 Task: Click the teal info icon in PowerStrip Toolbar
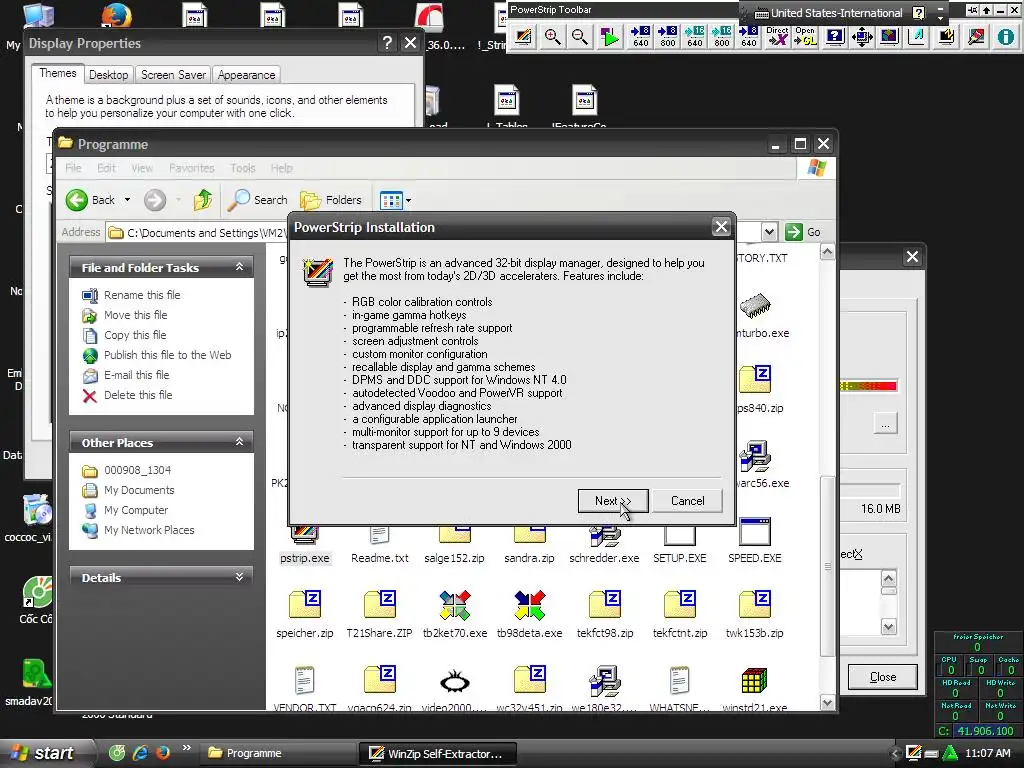[x=1005, y=37]
